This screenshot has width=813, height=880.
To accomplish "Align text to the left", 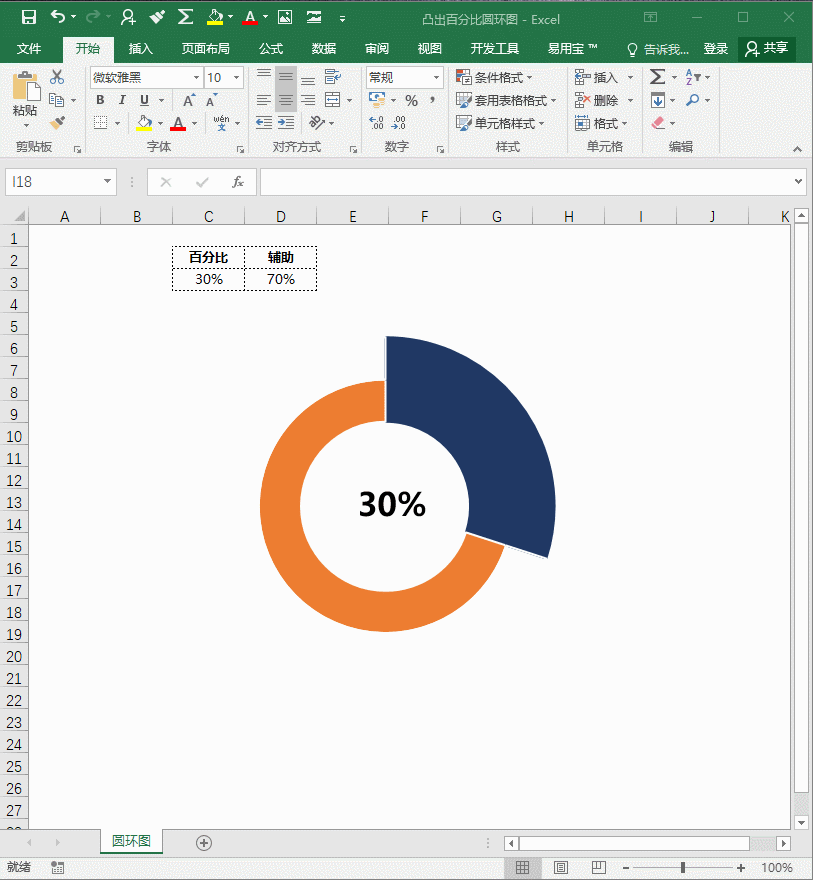I will pos(264,100).
